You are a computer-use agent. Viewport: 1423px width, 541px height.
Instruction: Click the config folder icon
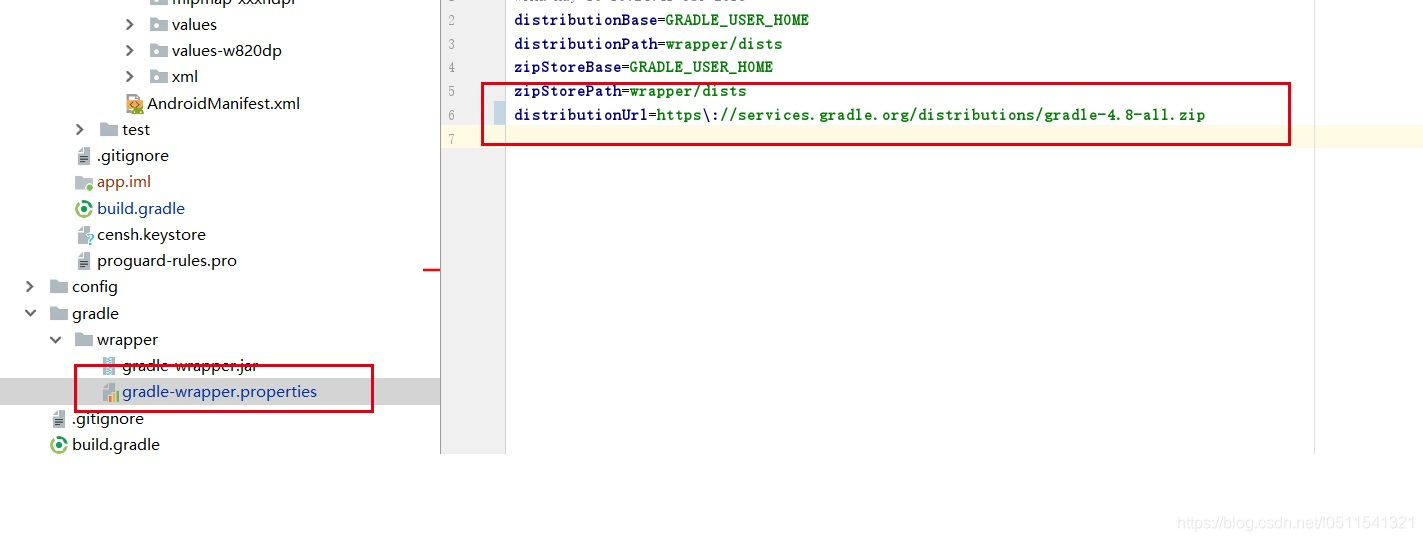tap(59, 286)
